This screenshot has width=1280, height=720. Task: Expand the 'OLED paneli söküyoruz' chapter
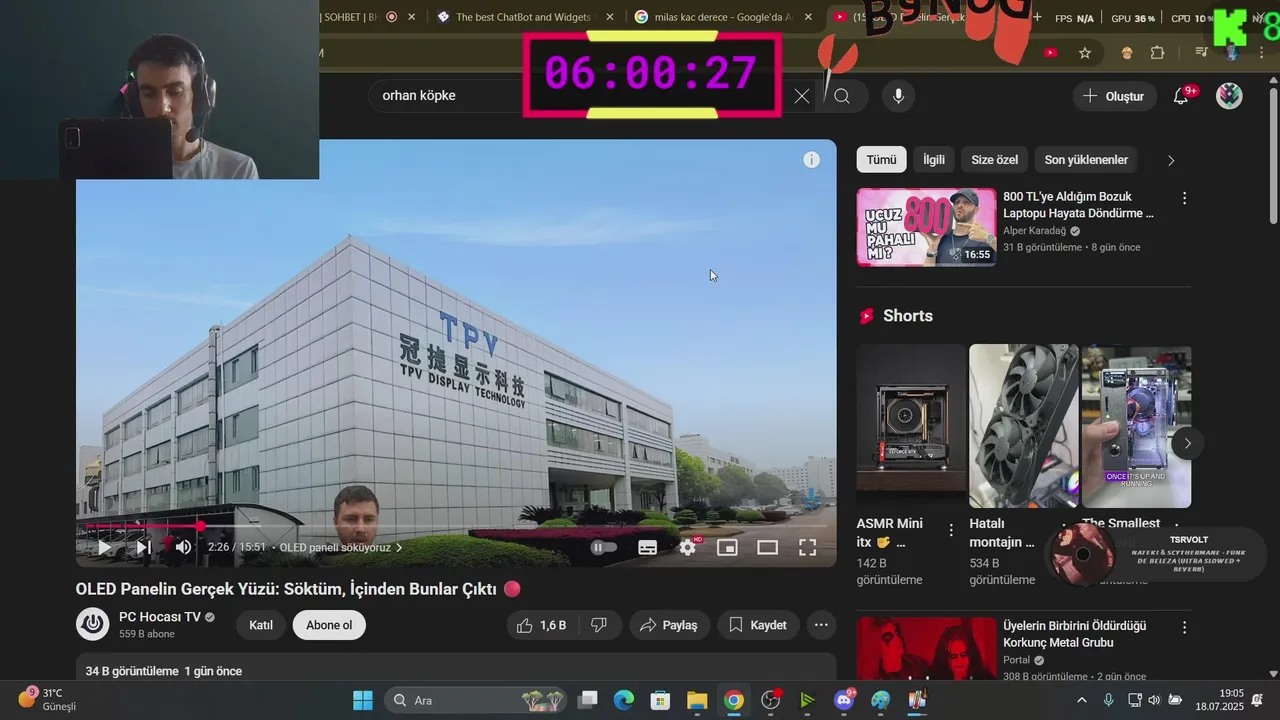click(341, 547)
